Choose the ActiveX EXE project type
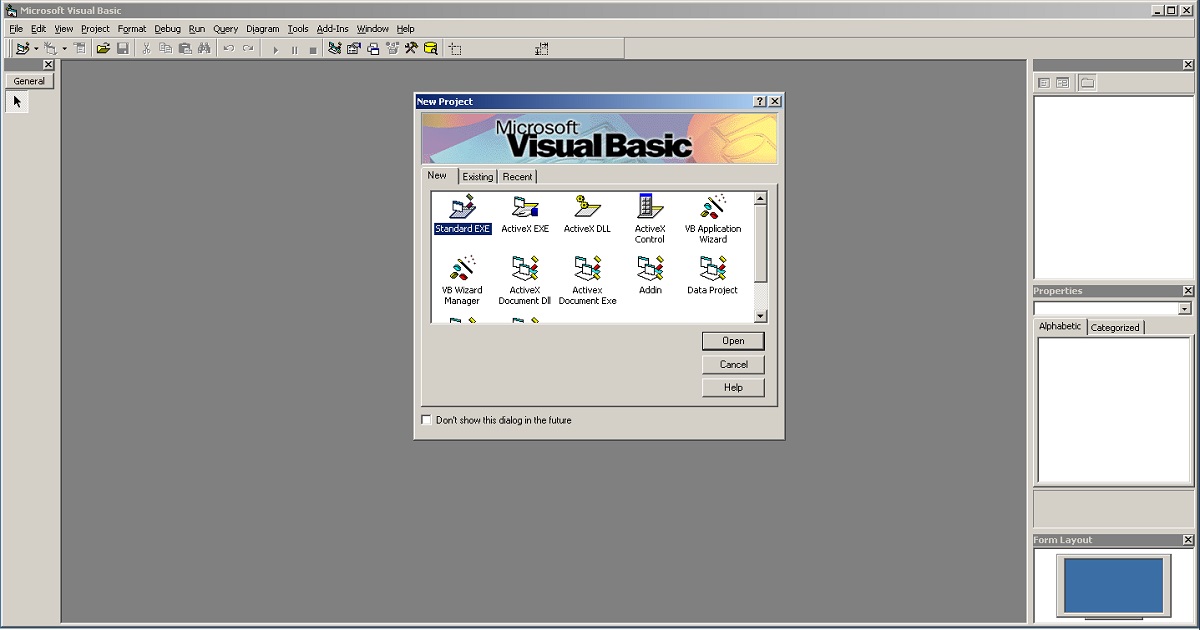The image size is (1200, 630). [x=525, y=215]
